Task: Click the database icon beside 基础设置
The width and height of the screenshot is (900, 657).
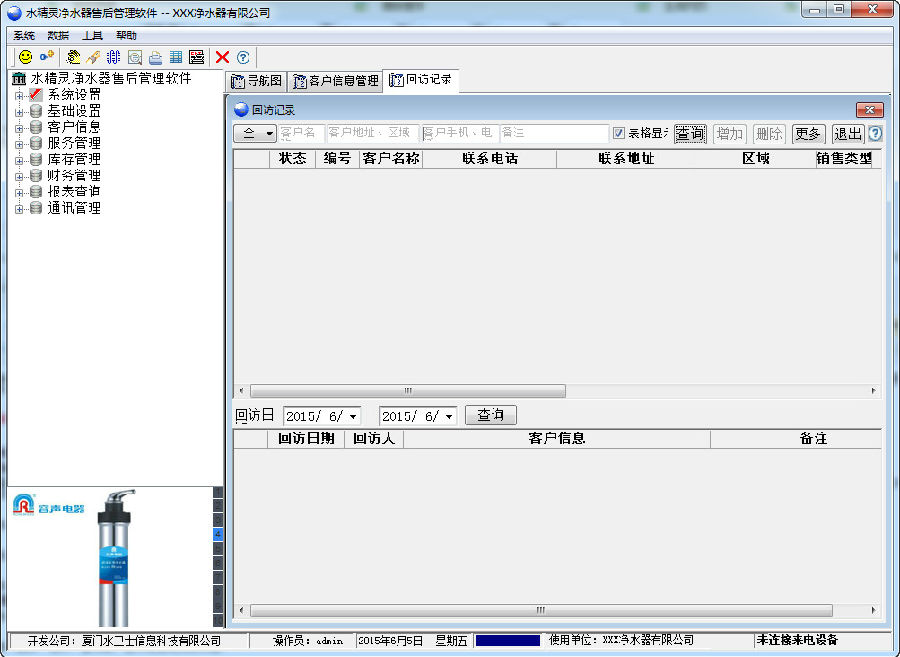Action: pyautogui.click(x=36, y=111)
